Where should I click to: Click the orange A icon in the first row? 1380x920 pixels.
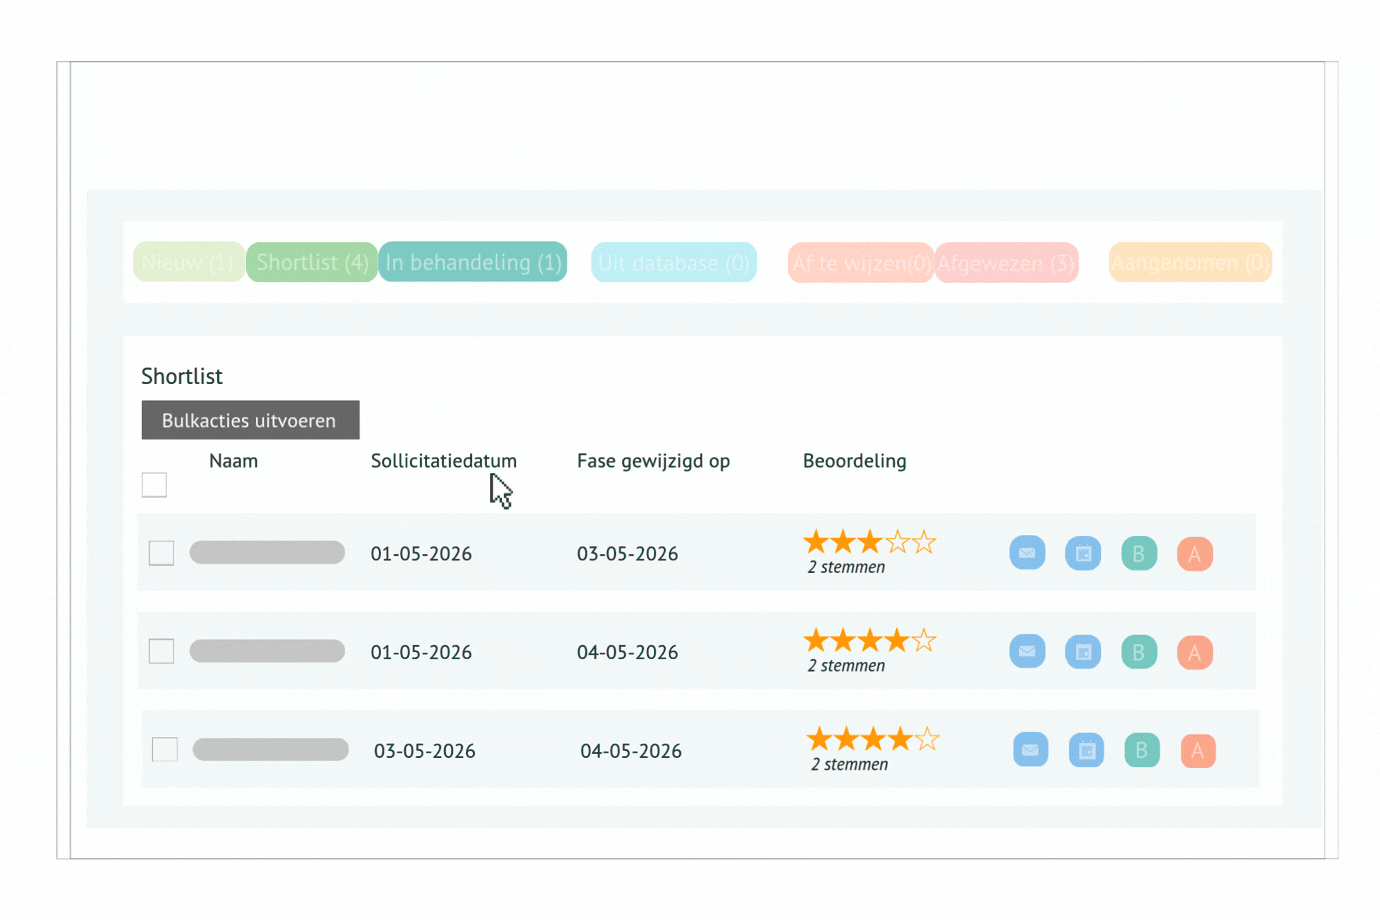tap(1195, 554)
